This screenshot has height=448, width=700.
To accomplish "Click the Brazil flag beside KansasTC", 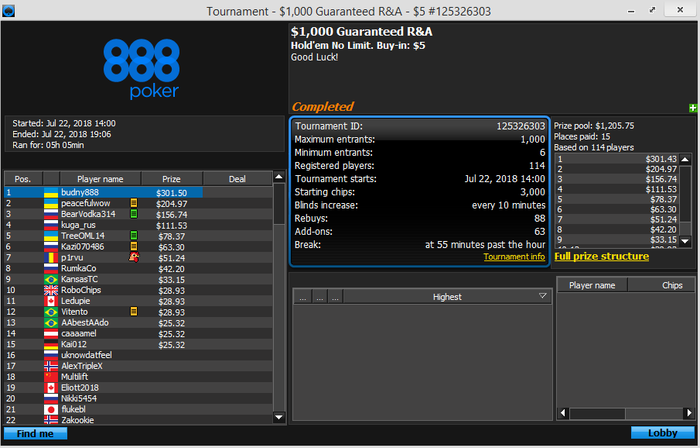I will click(51, 279).
